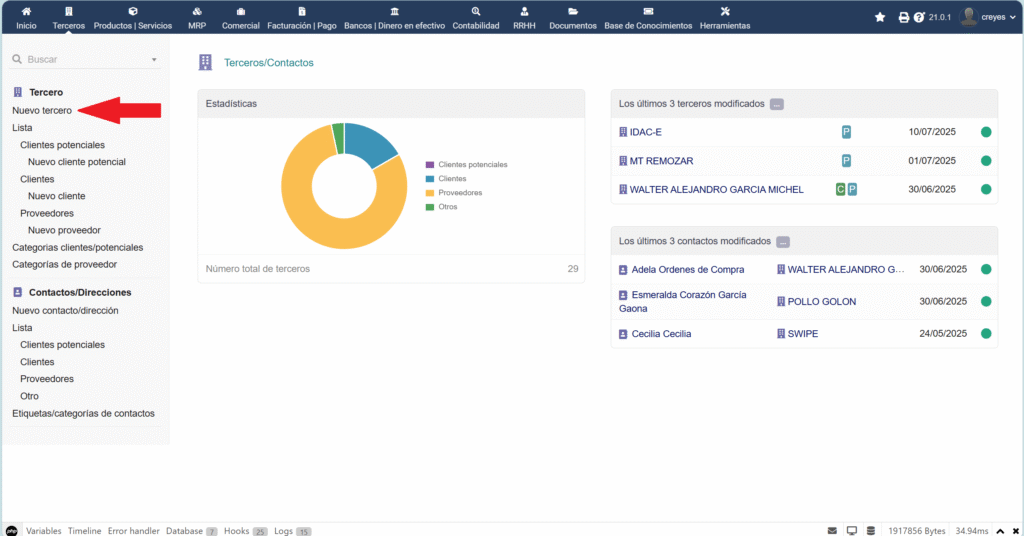Toggle the Proveedores legend entry in chart
Screen dimensions: 1024x536
coord(460,192)
